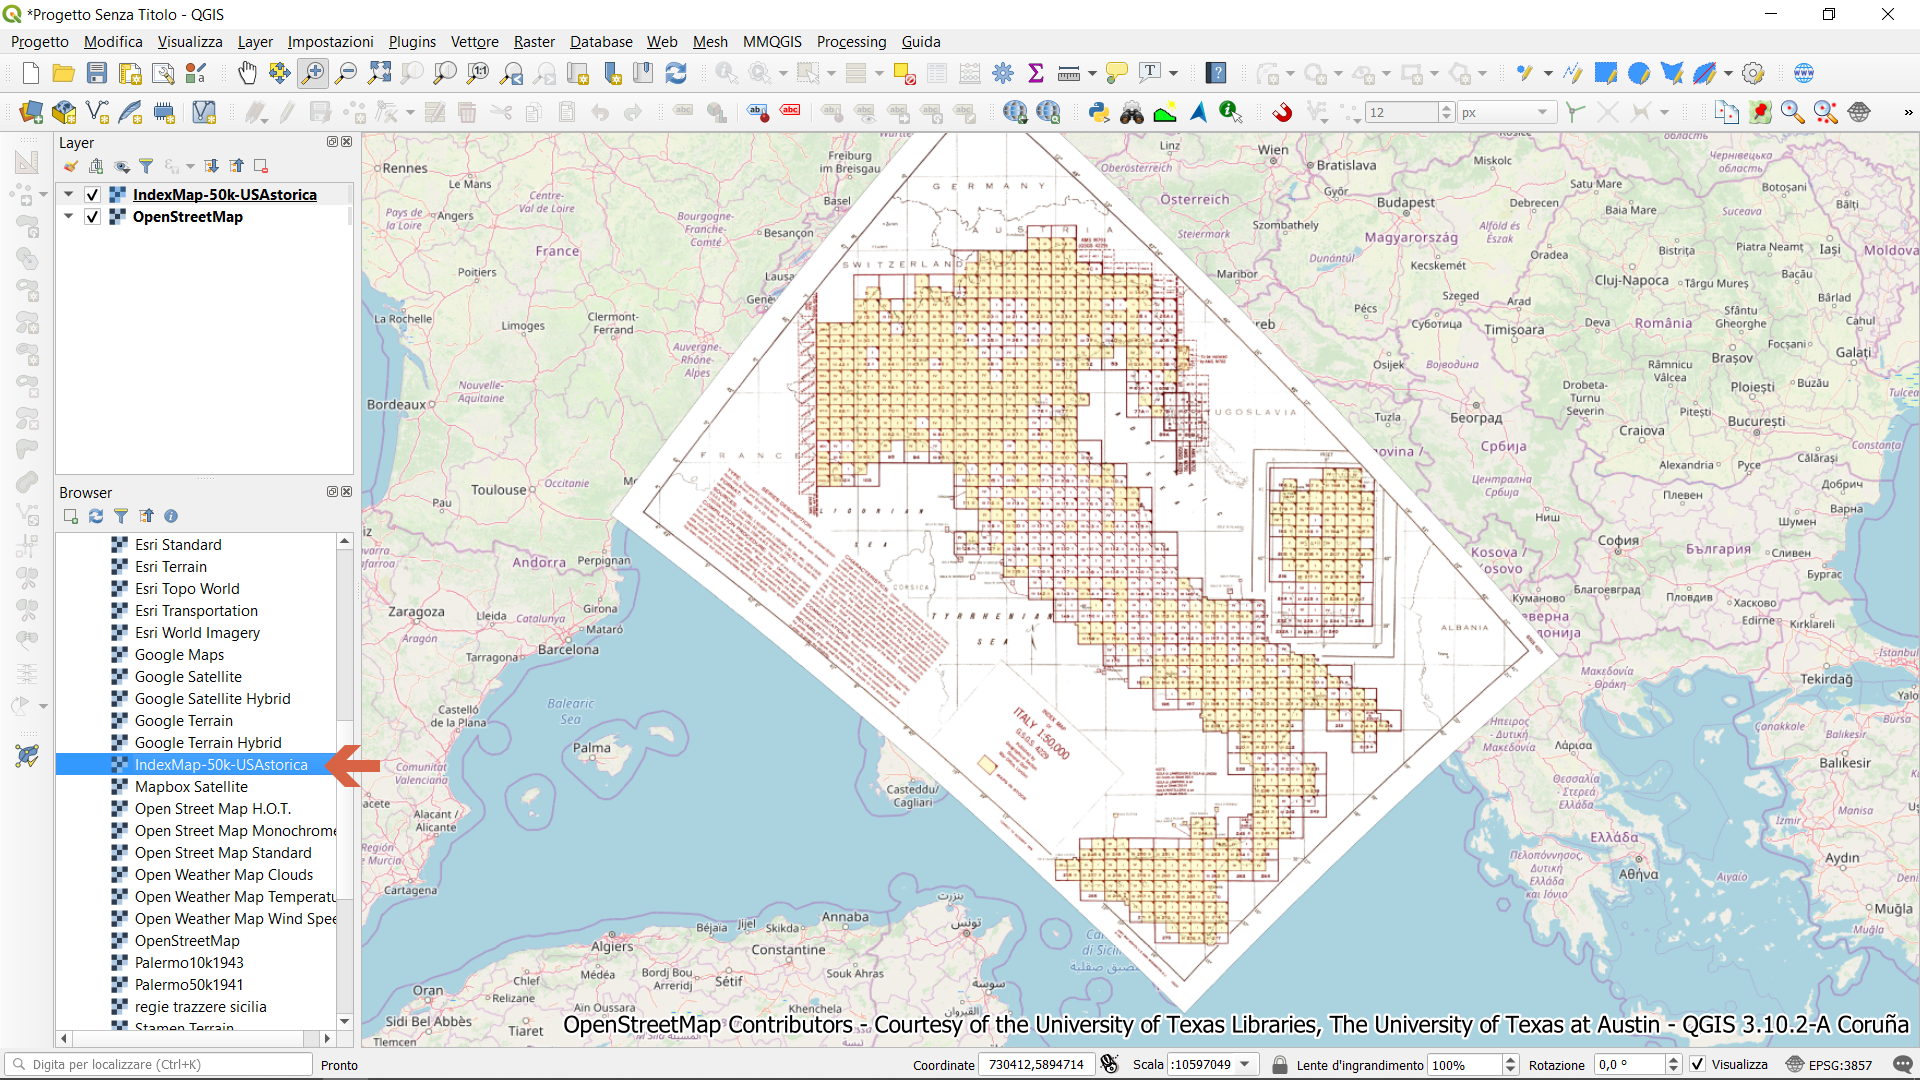The width and height of the screenshot is (1920, 1080).
Task: Expand IndexMap-50k-USAstorica layer tree node
Action: 68,195
